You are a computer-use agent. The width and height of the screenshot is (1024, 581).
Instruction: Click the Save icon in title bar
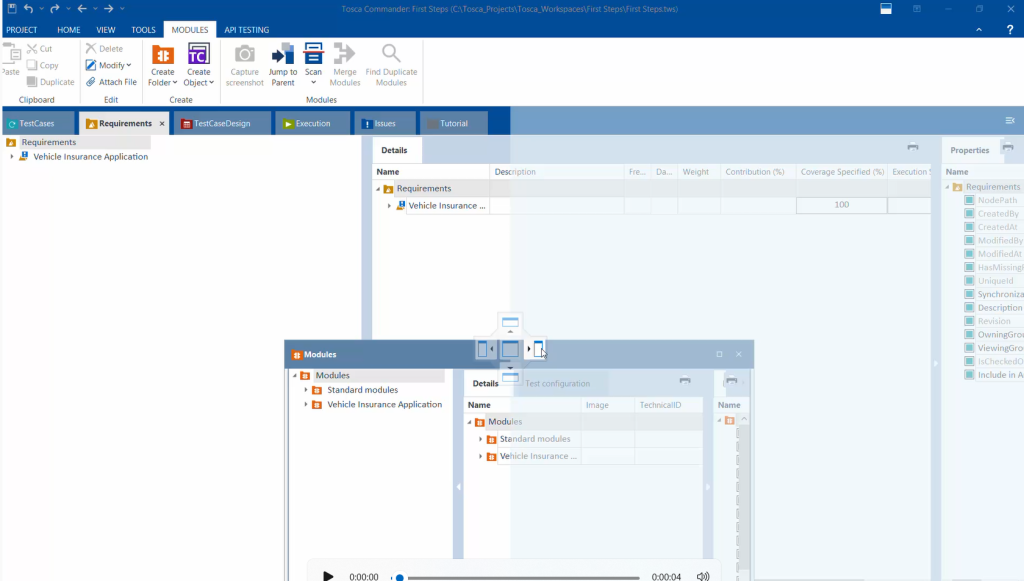(x=12, y=8)
